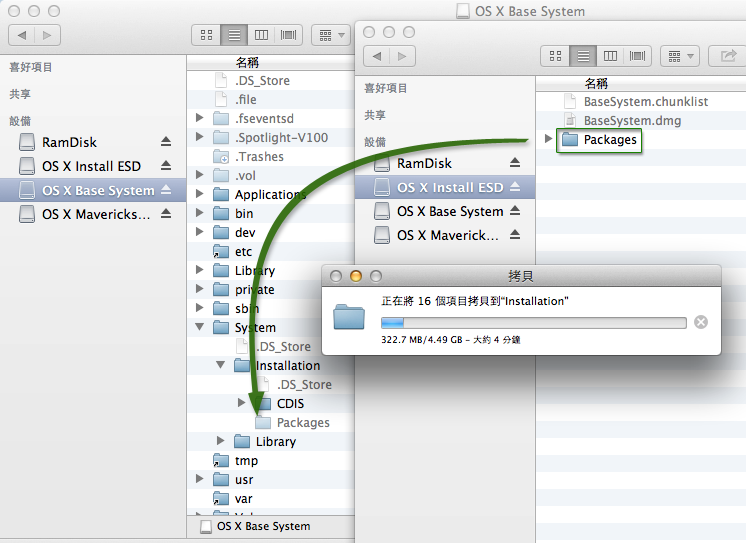Expand Library folder under System

(x=220, y=441)
